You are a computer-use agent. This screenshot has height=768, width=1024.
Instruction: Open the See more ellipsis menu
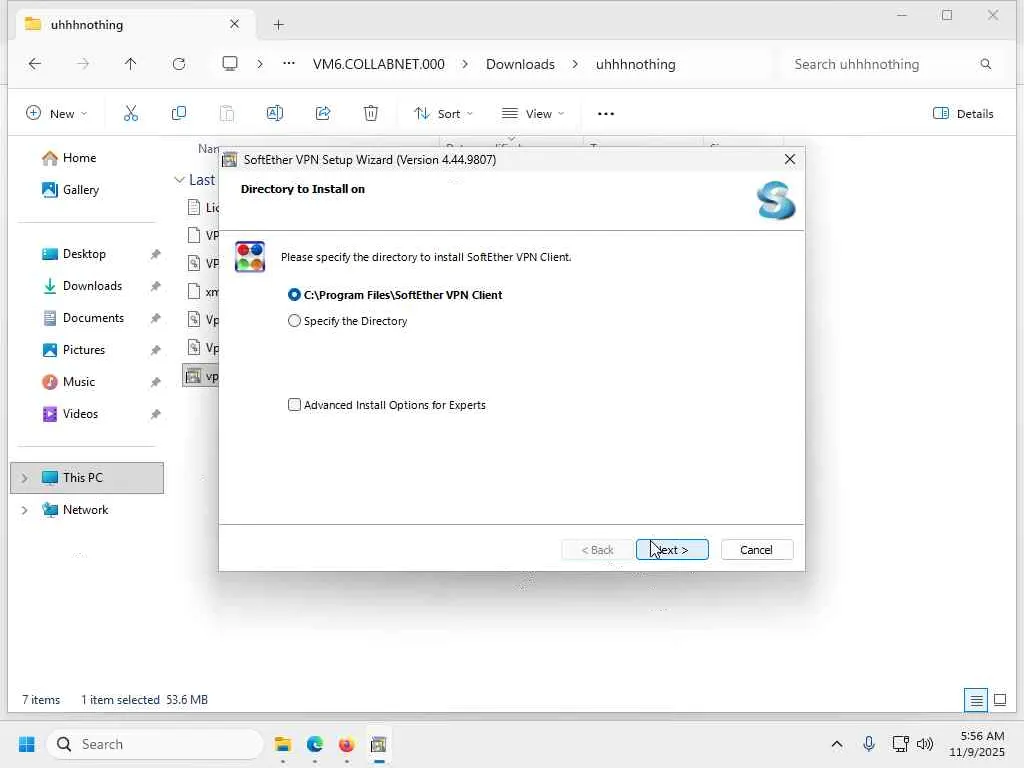coord(606,114)
